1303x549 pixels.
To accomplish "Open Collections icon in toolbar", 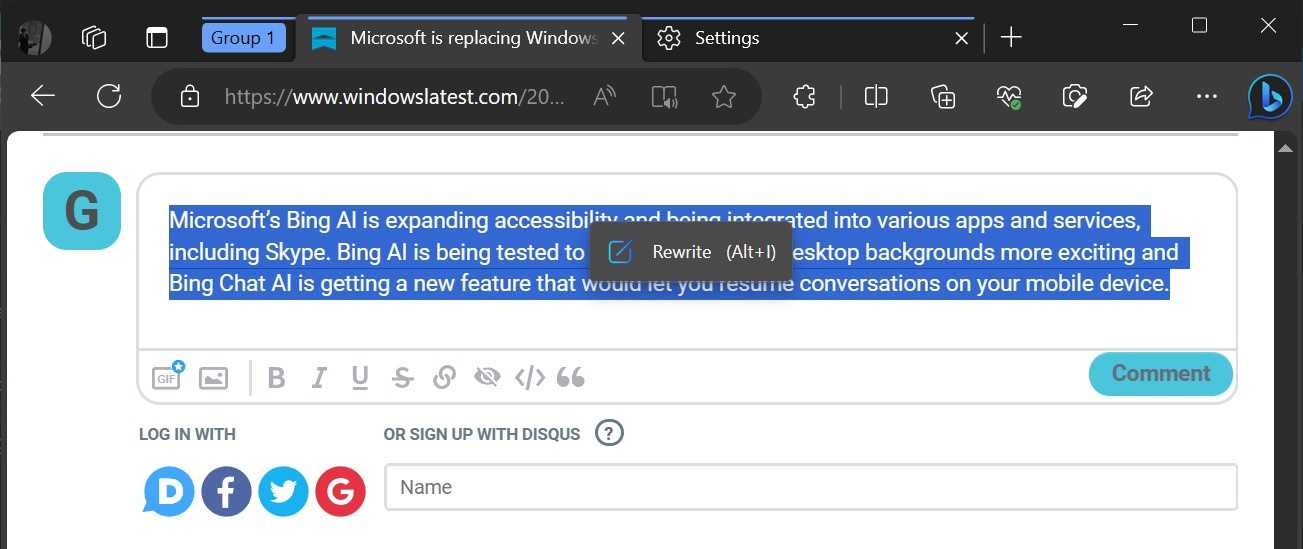I will click(x=943, y=97).
